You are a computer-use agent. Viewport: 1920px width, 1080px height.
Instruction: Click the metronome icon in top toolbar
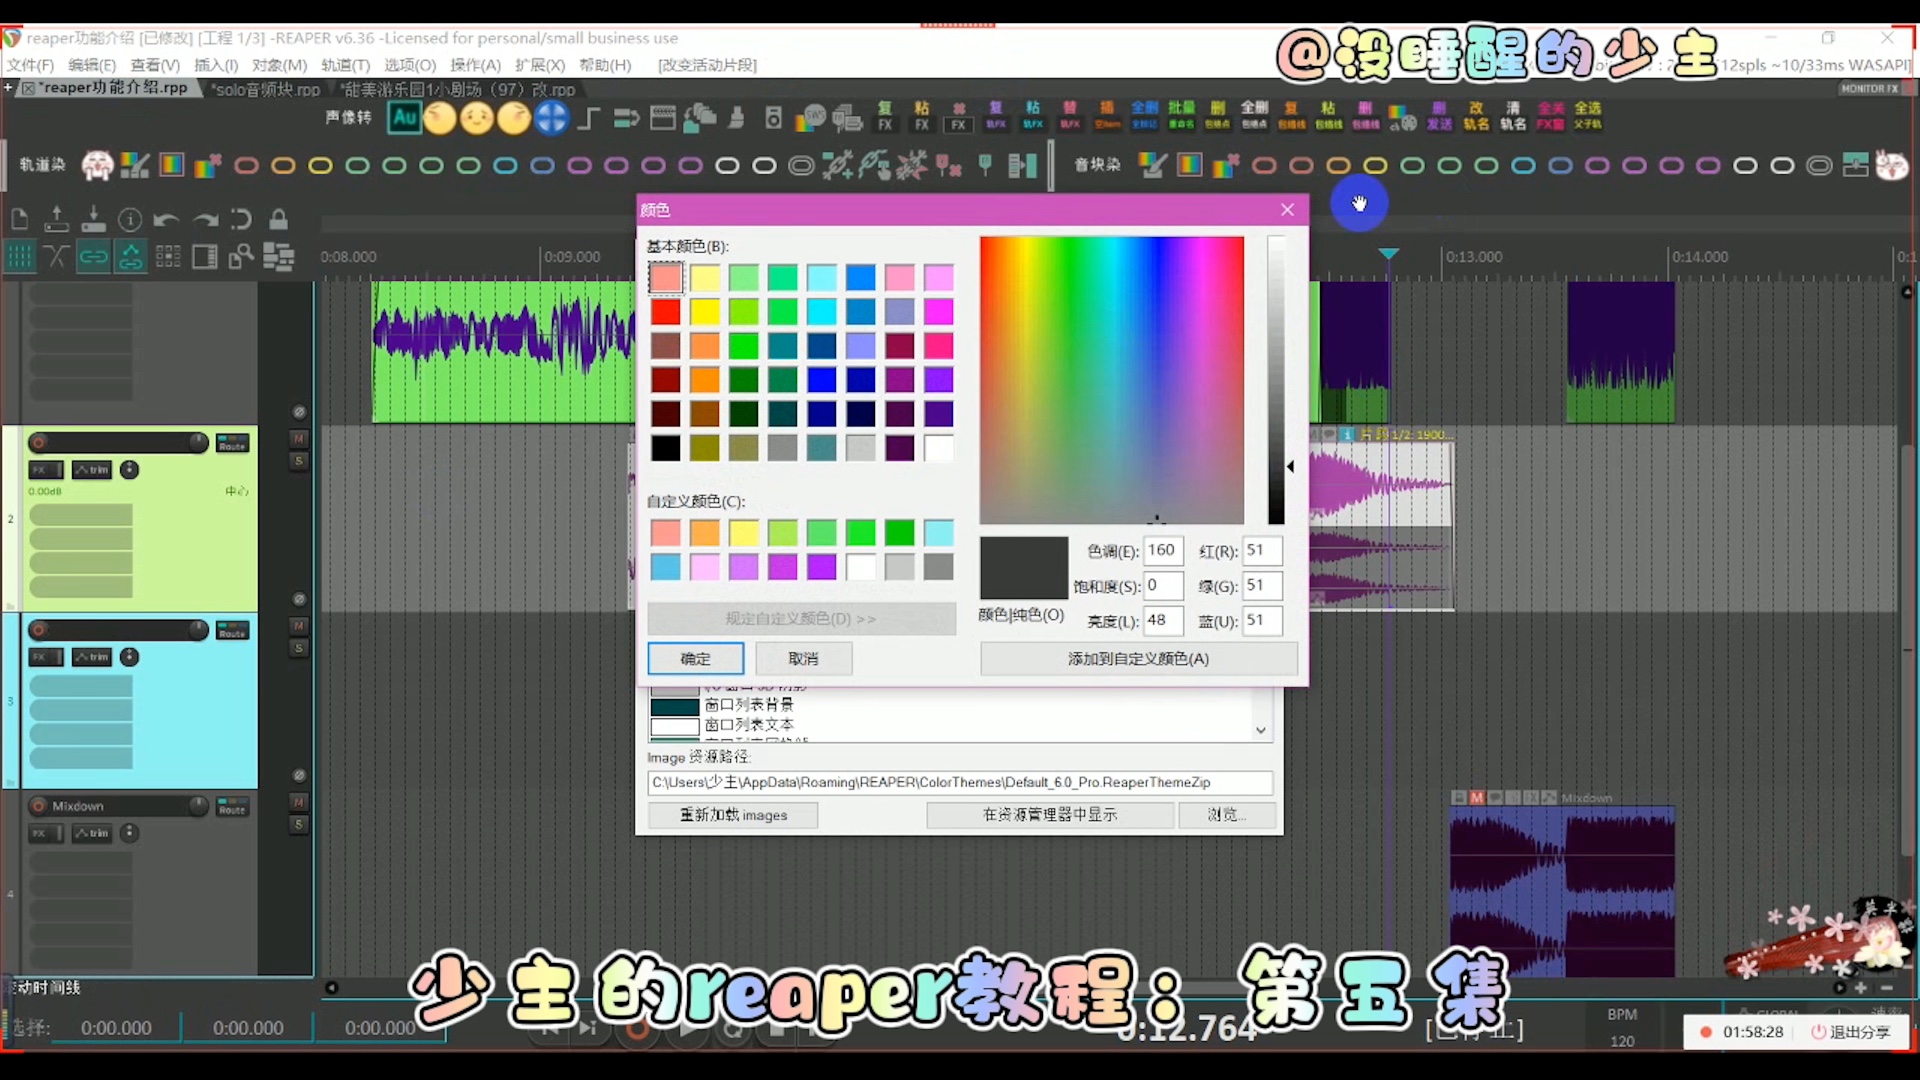(737, 119)
